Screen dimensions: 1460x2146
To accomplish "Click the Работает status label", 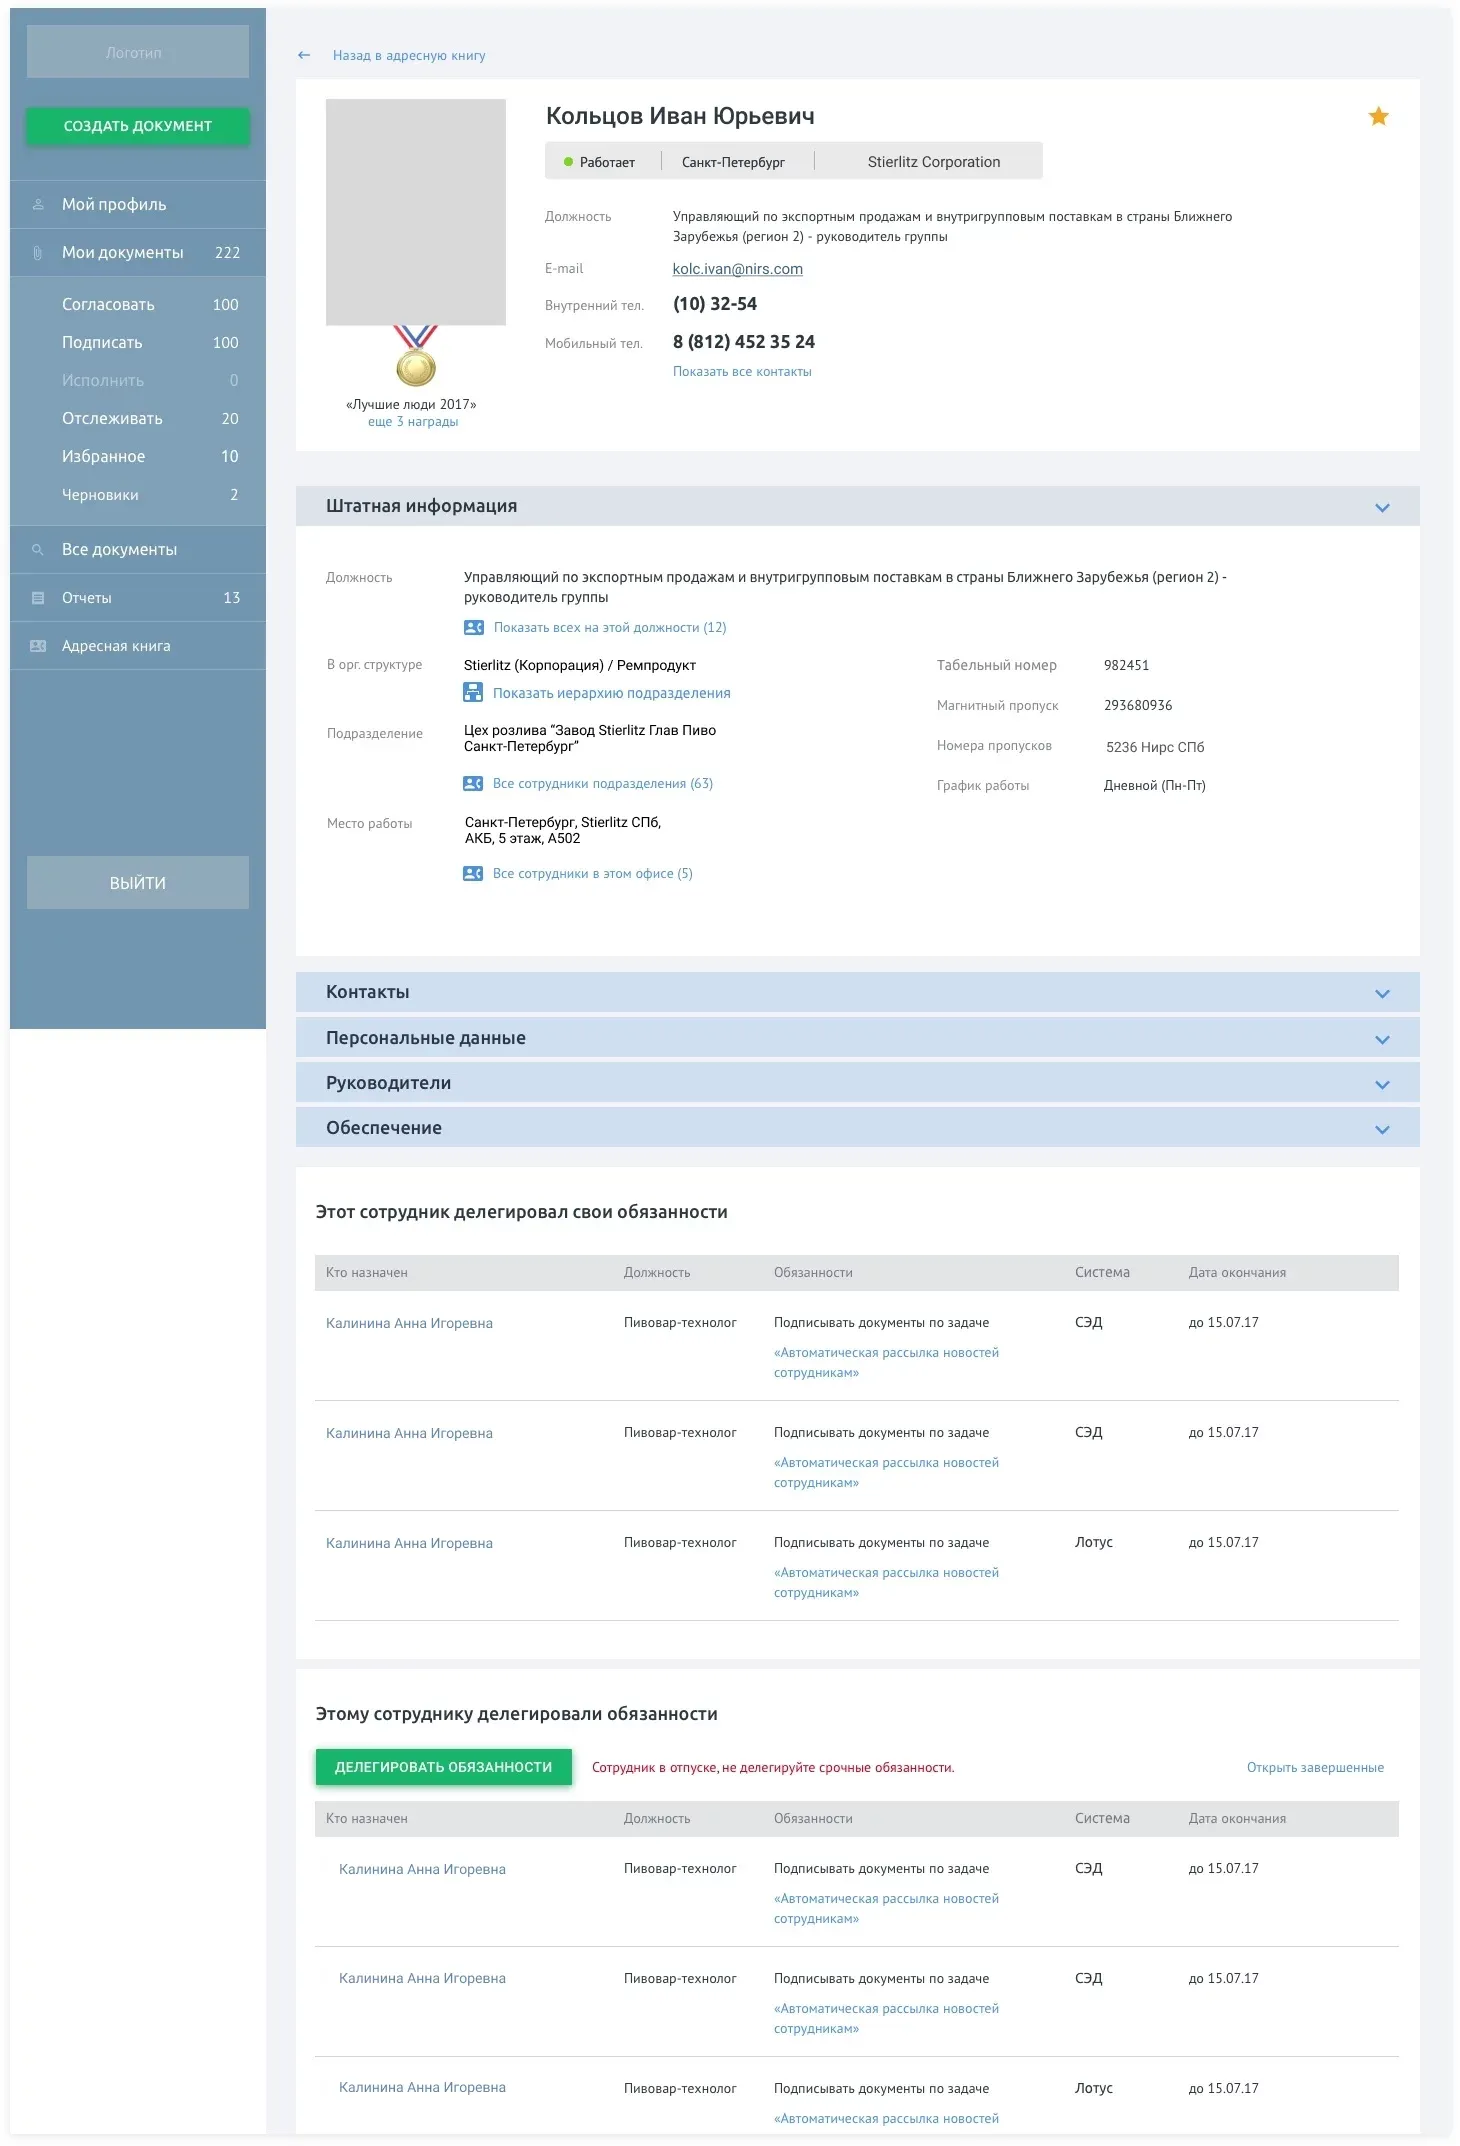I will [607, 162].
